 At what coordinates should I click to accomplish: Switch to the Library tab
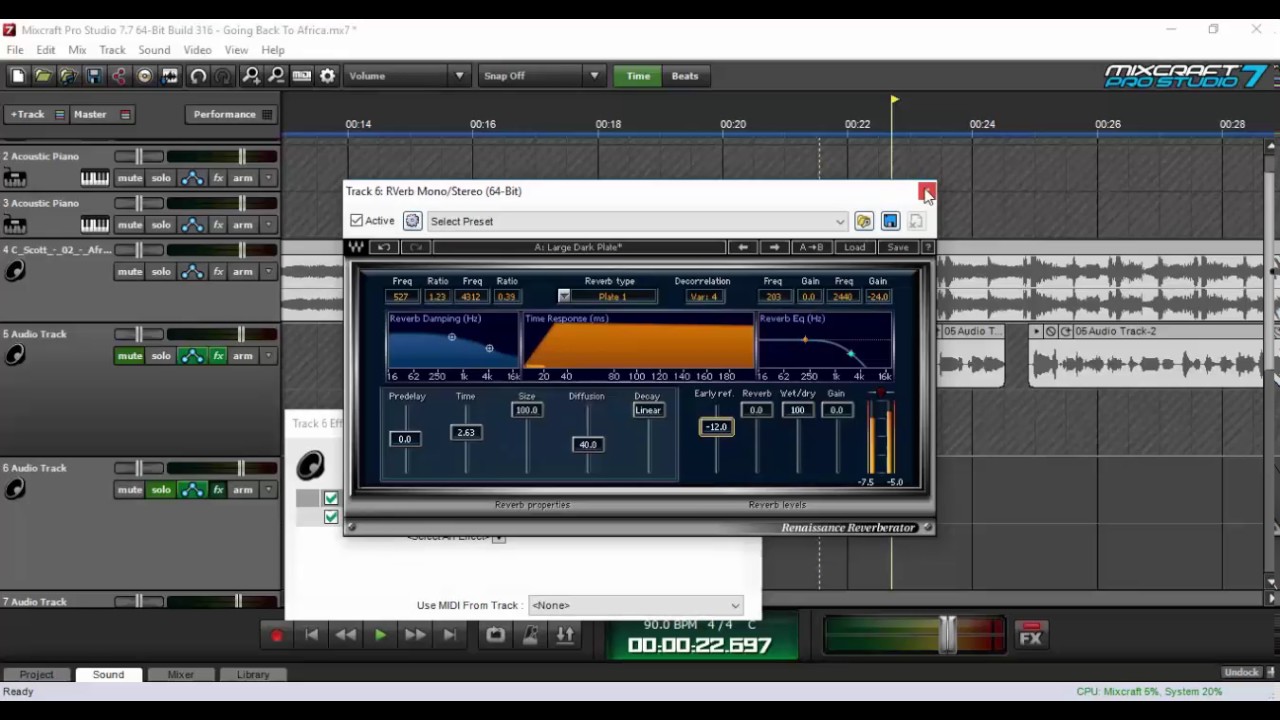(x=253, y=674)
